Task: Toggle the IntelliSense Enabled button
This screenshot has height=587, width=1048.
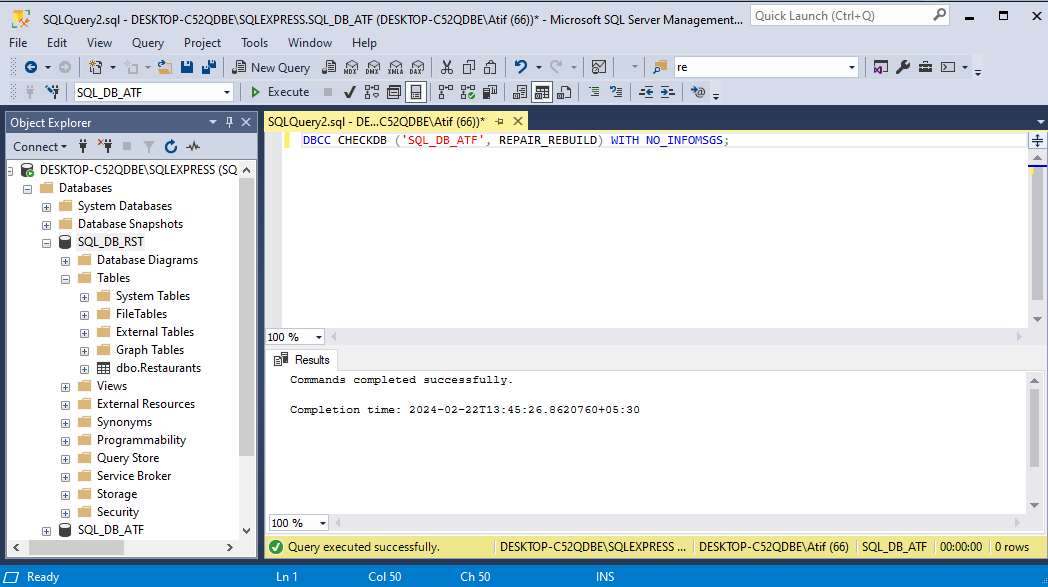Action: 416,92
